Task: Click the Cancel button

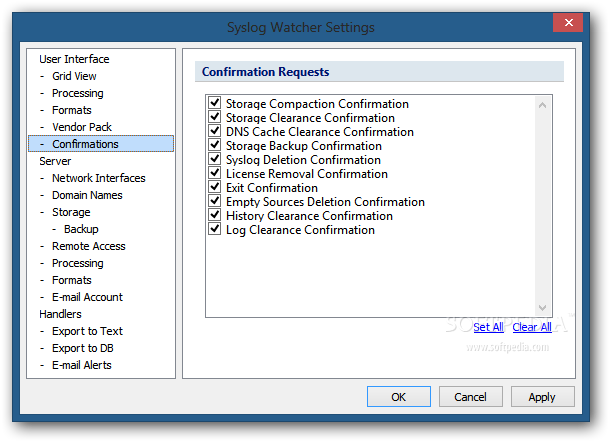Action: 470,397
